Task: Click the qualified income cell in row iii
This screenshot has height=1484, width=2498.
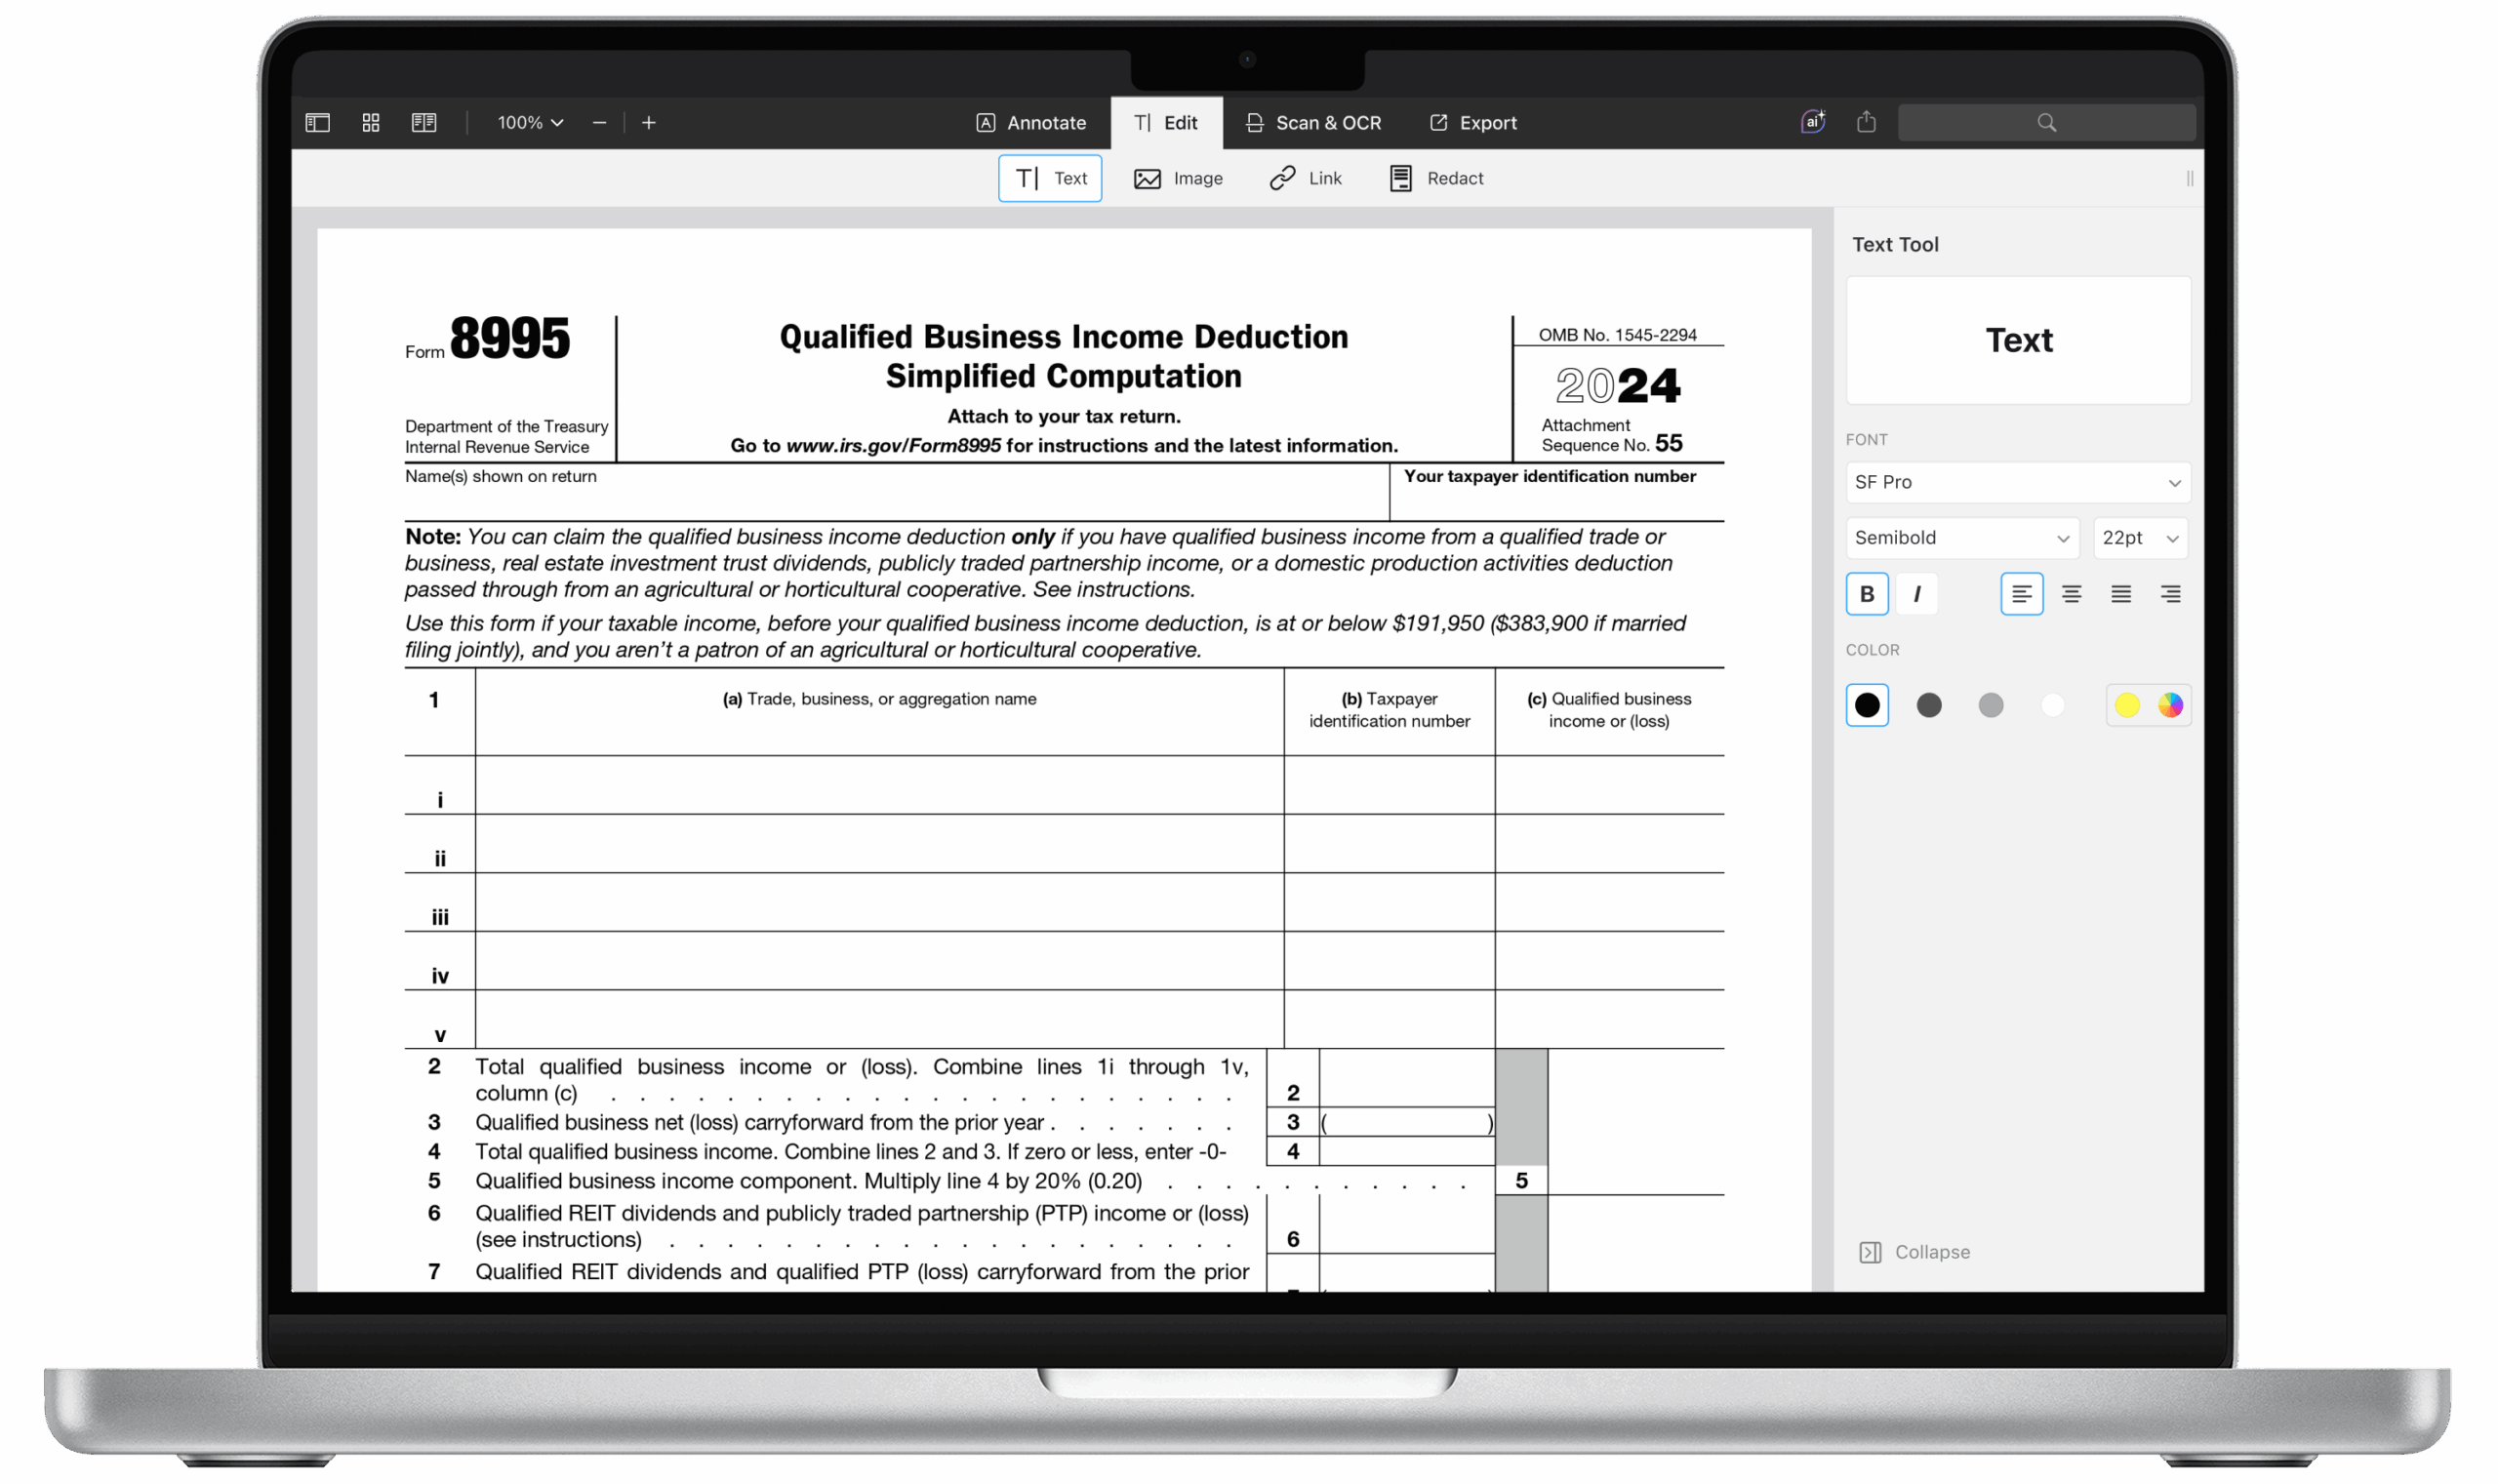Action: coord(1609,902)
